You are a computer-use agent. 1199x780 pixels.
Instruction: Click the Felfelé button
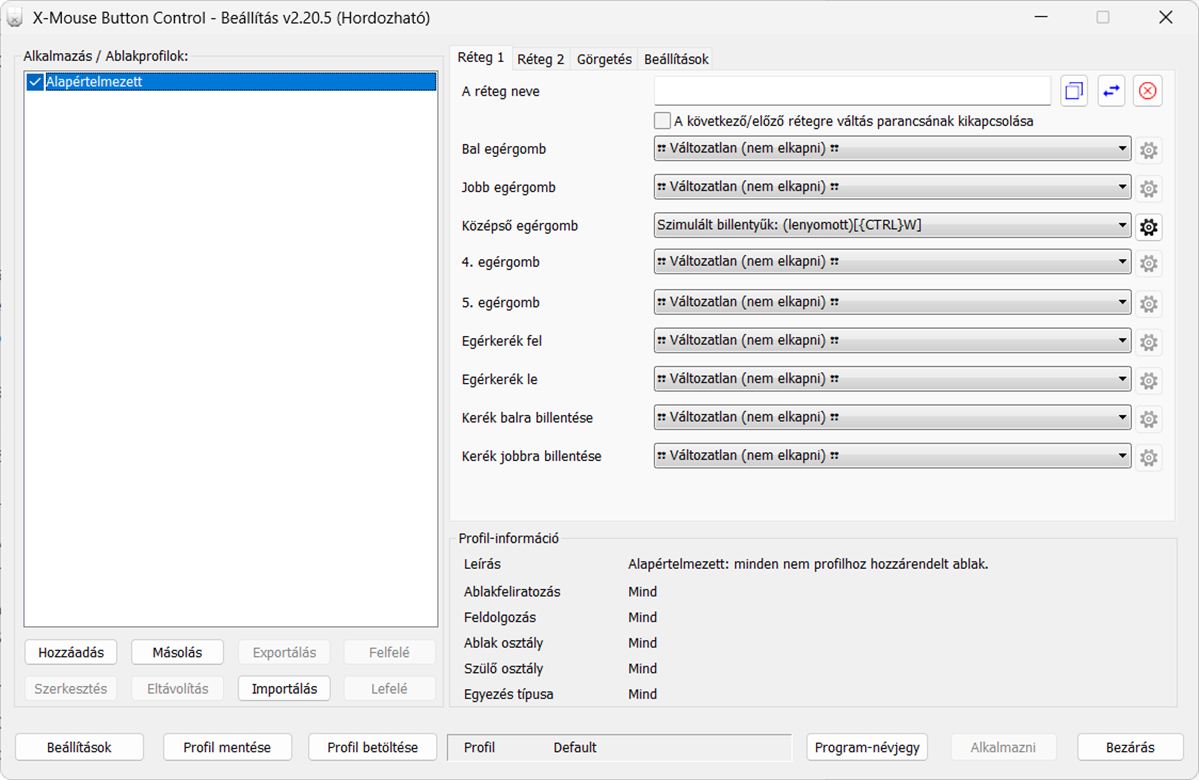pos(389,652)
